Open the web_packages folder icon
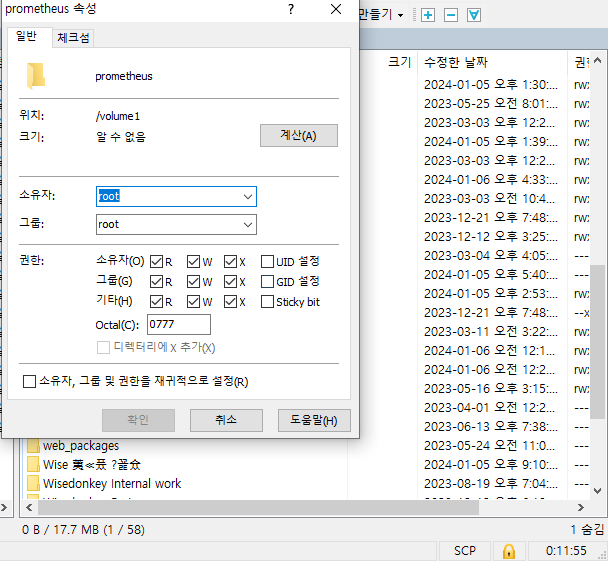Image resolution: width=608 pixels, height=561 pixels. point(33,445)
